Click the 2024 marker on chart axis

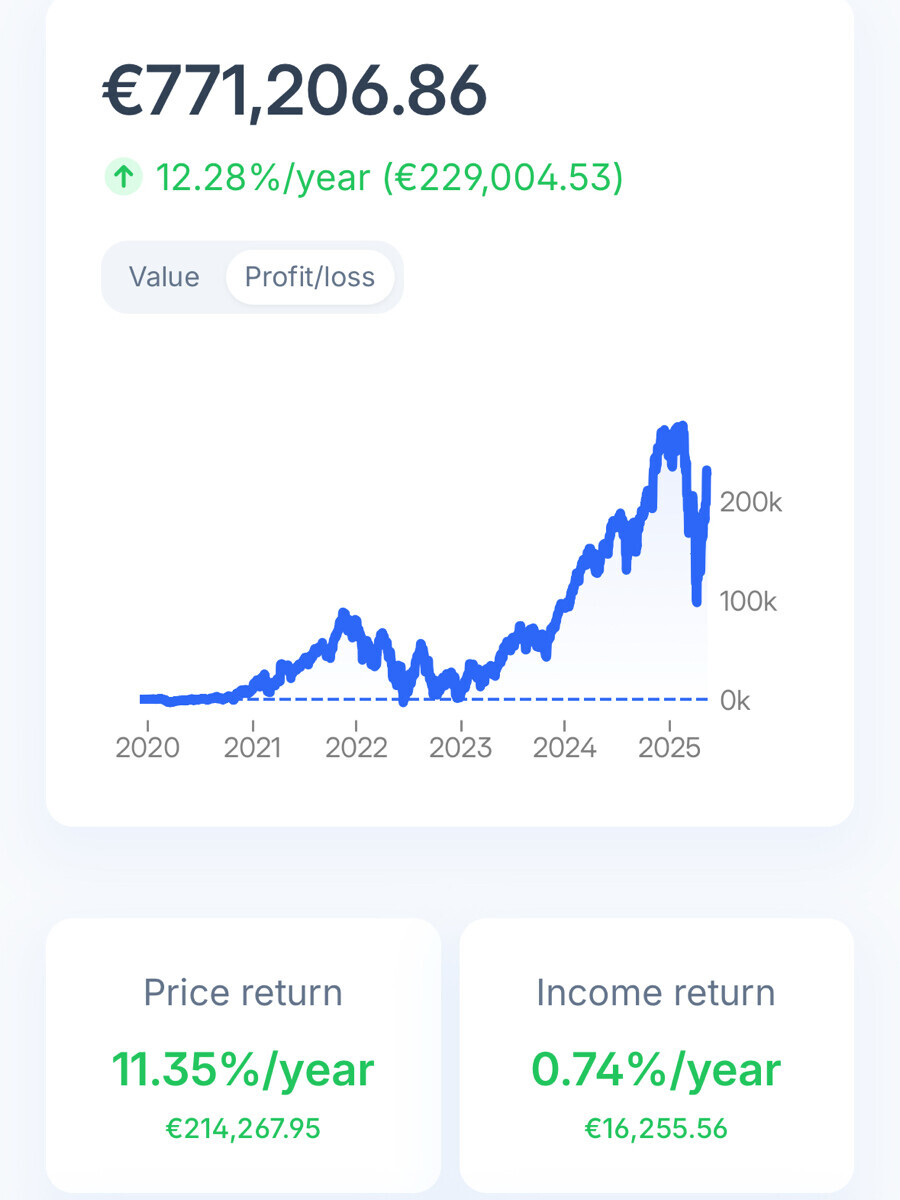click(x=565, y=747)
